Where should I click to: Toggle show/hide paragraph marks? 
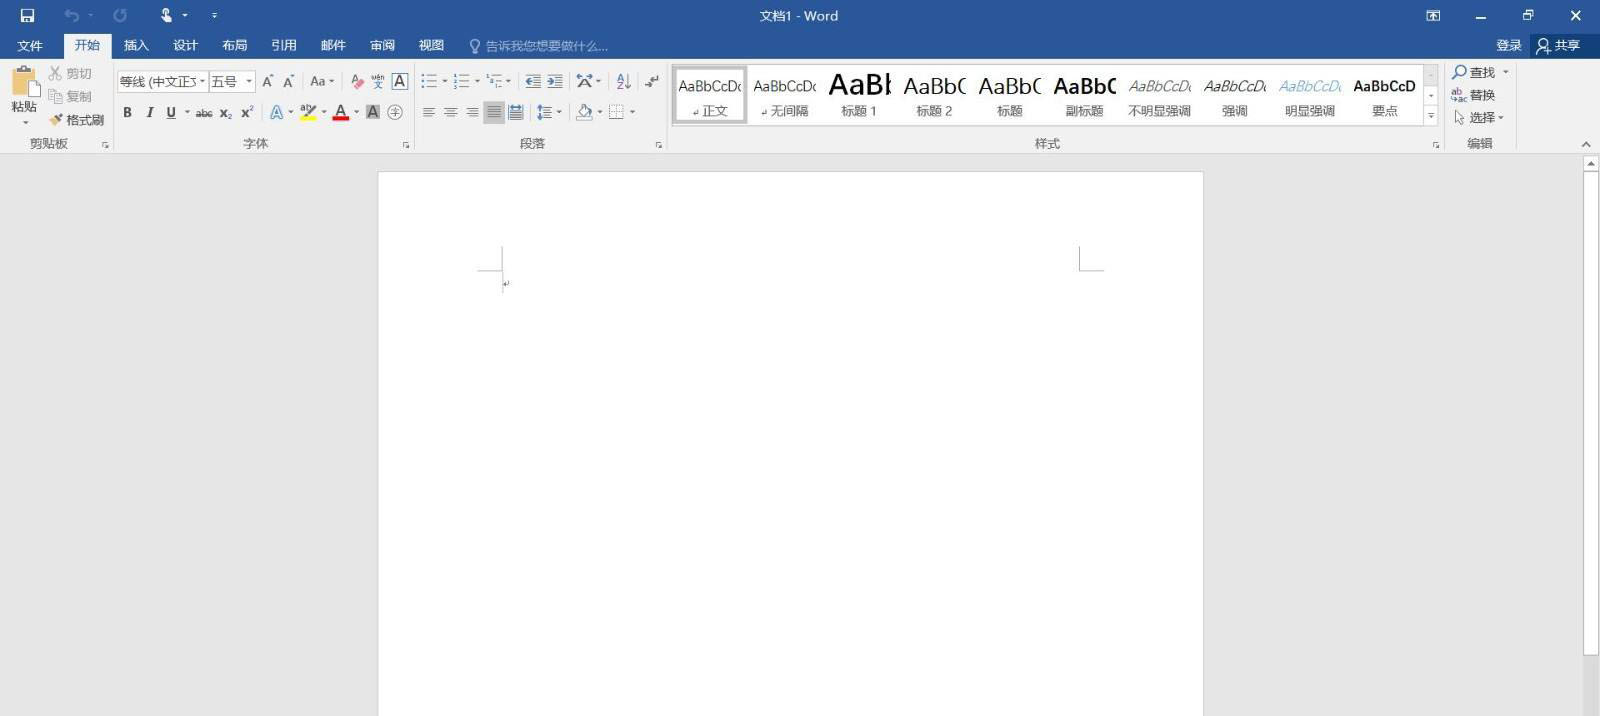click(652, 81)
